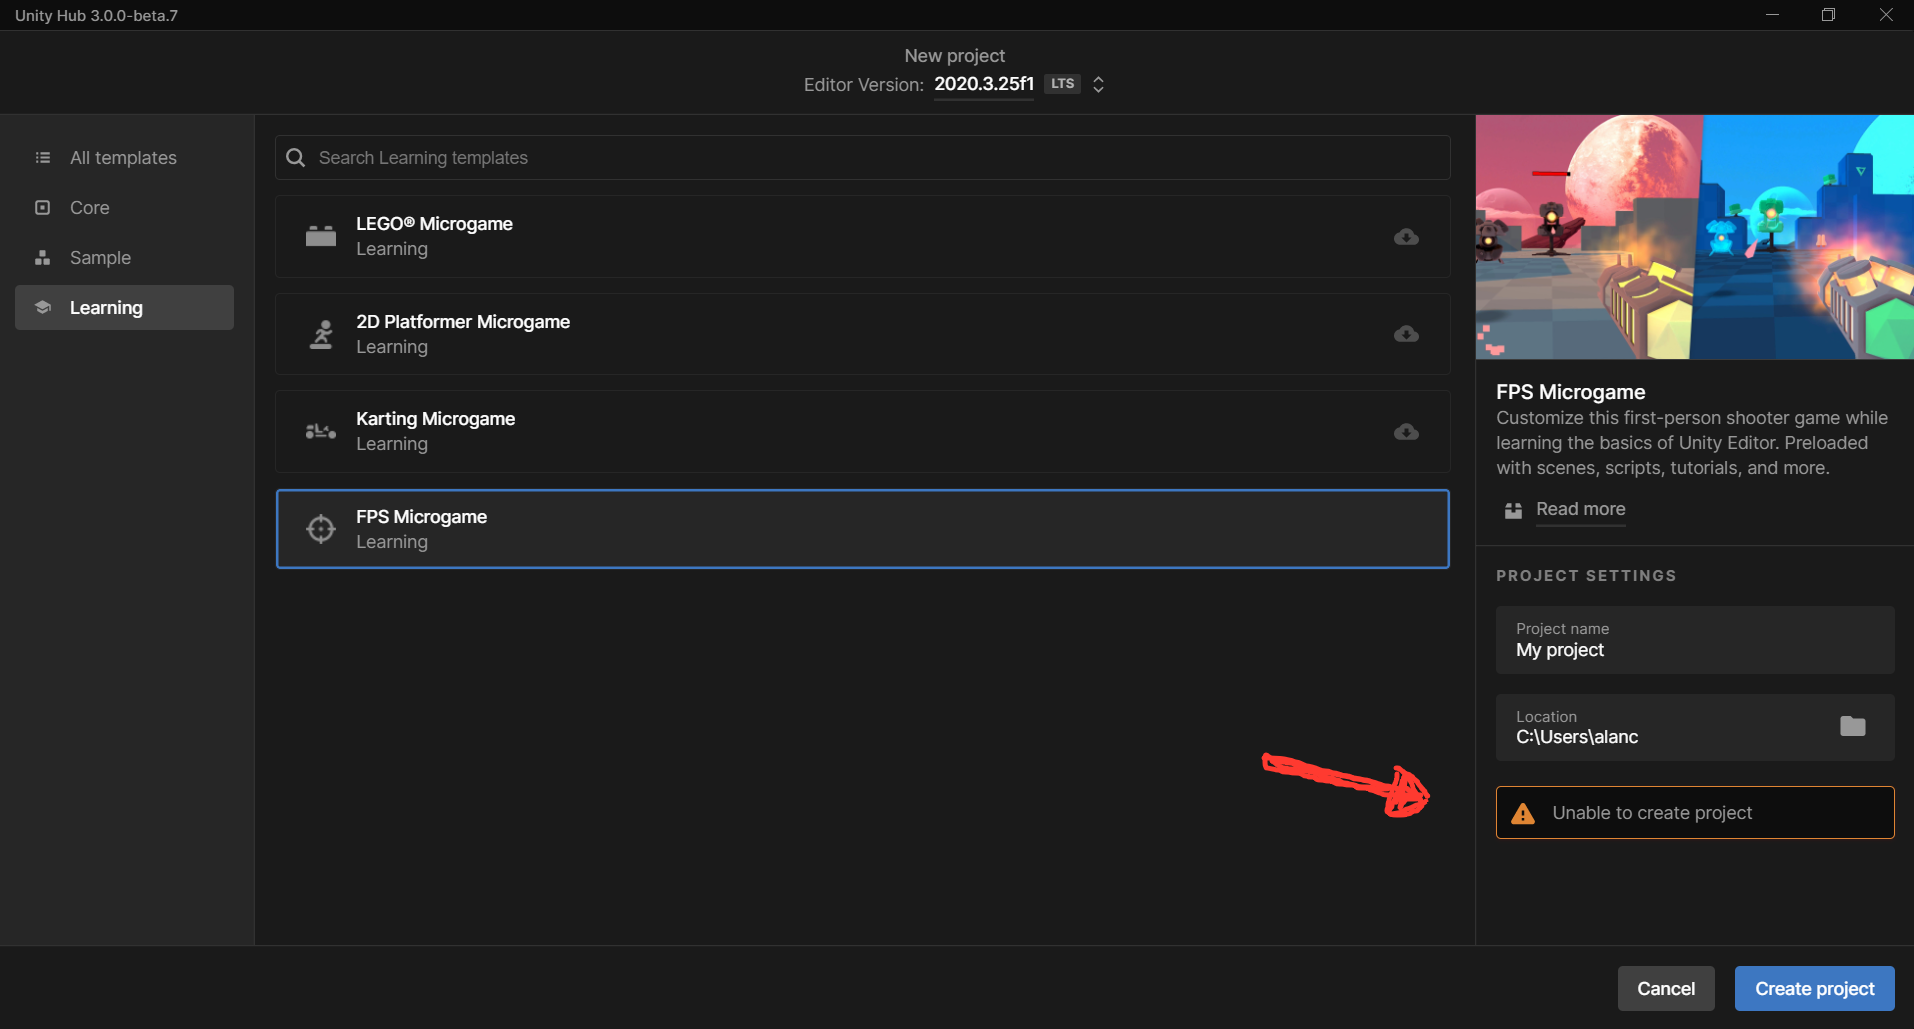Cancel the new project dialog
The height and width of the screenshot is (1029, 1914).
tap(1666, 988)
